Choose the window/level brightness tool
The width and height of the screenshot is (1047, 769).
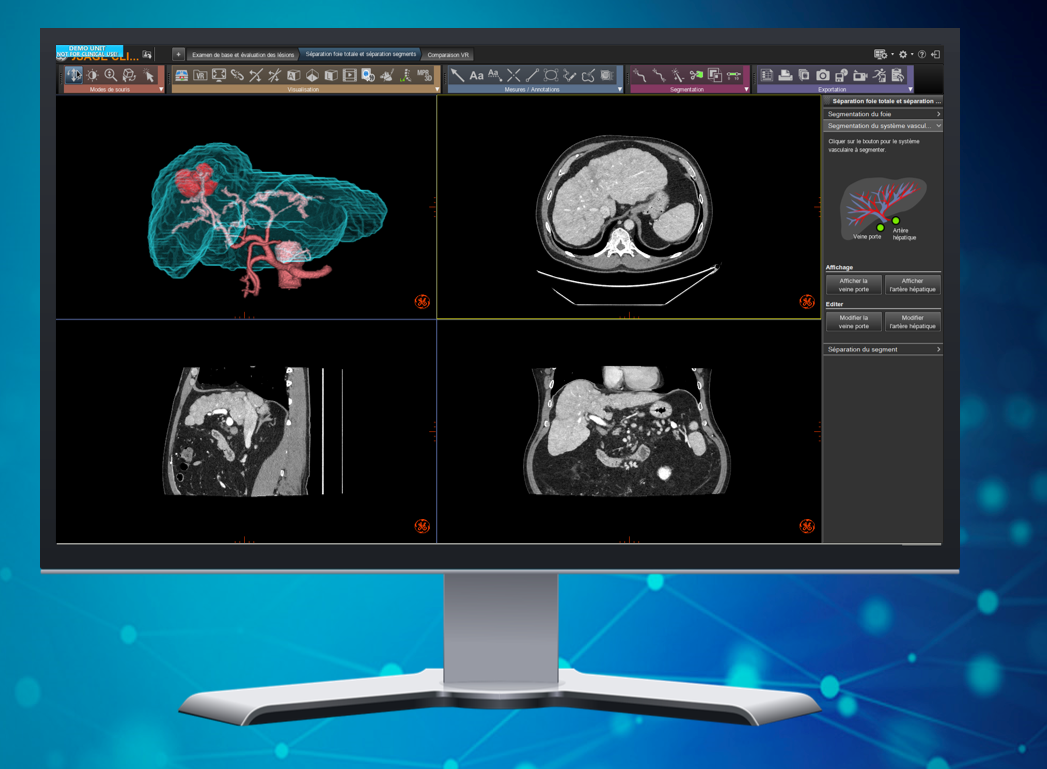[92, 76]
